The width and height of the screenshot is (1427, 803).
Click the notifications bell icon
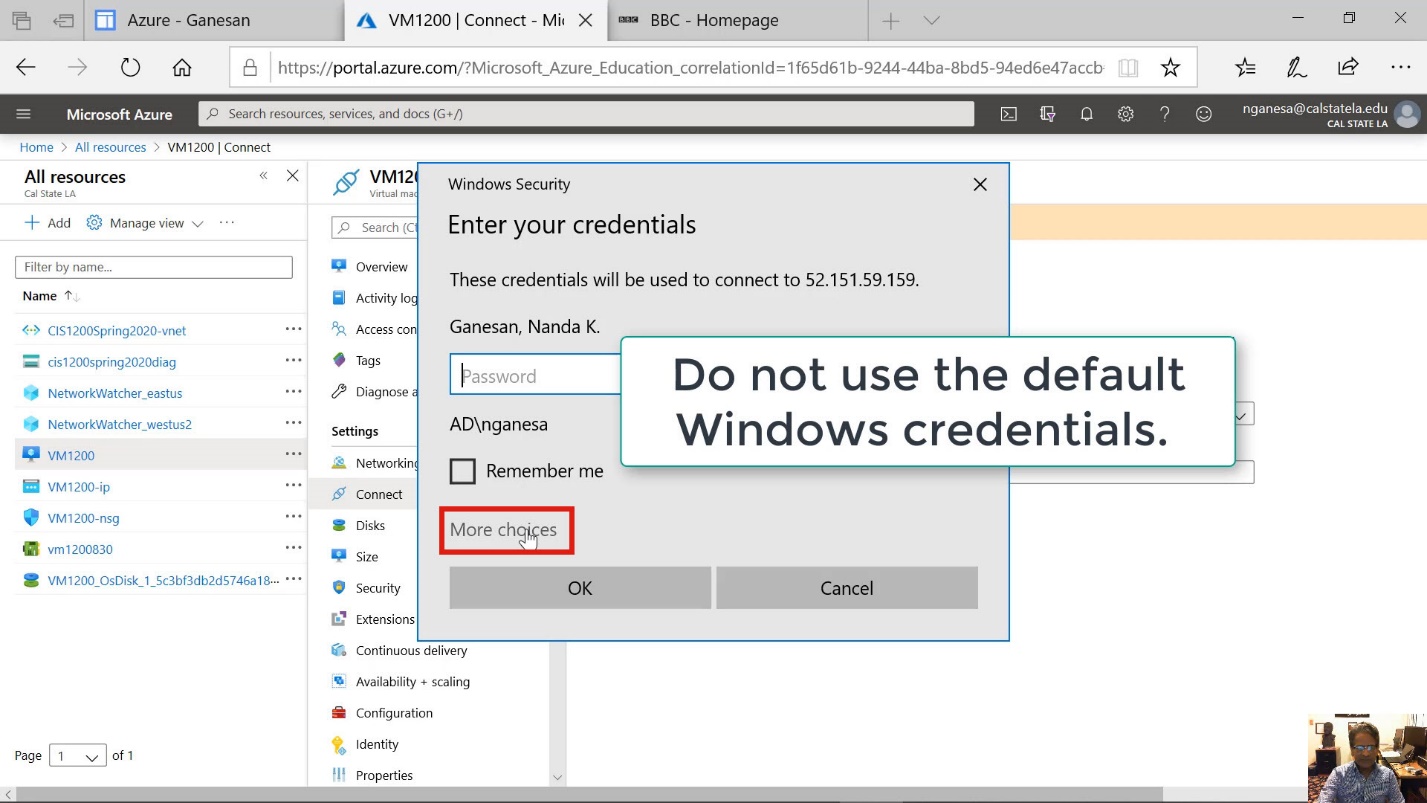(1086, 114)
